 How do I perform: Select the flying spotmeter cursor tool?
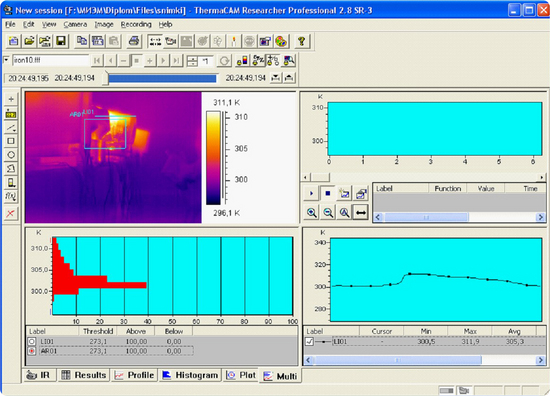tap(11, 99)
